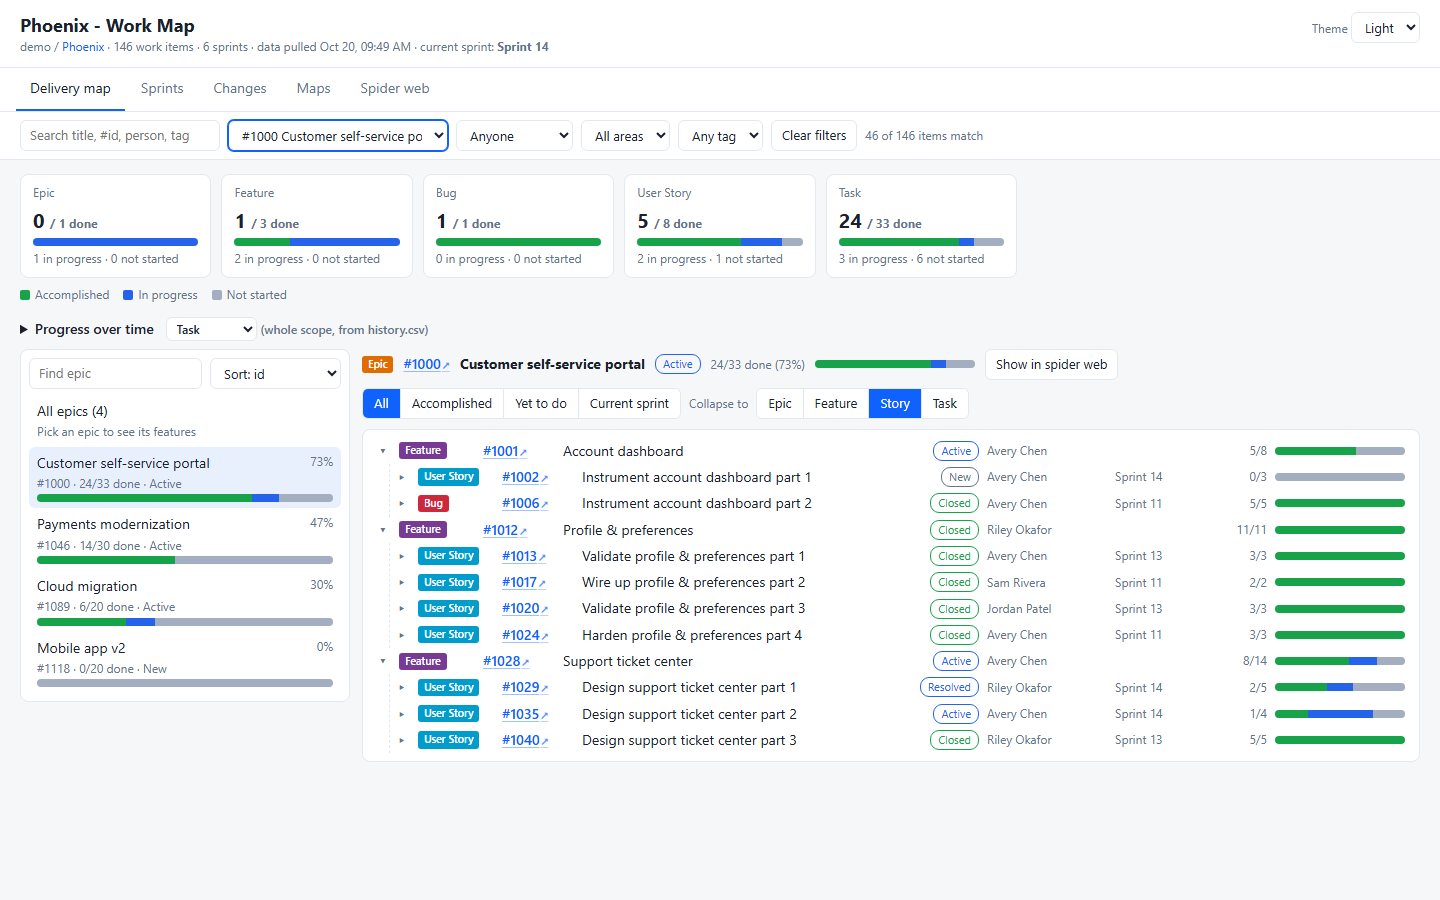Open the Spider web tab
This screenshot has width=1440, height=900.
coord(395,89)
